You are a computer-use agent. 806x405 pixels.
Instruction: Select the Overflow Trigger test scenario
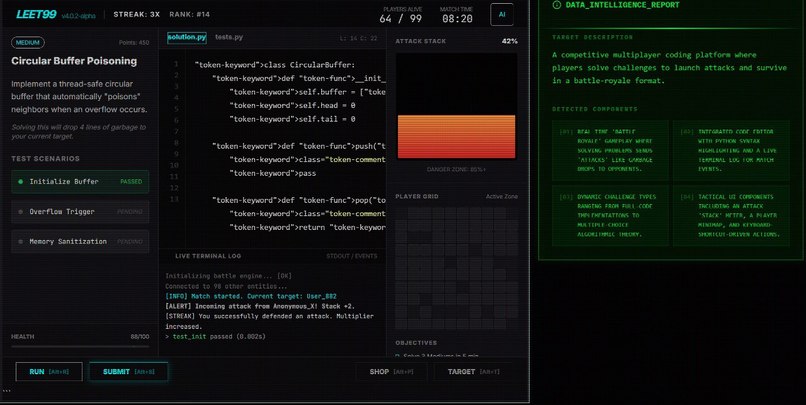point(80,212)
